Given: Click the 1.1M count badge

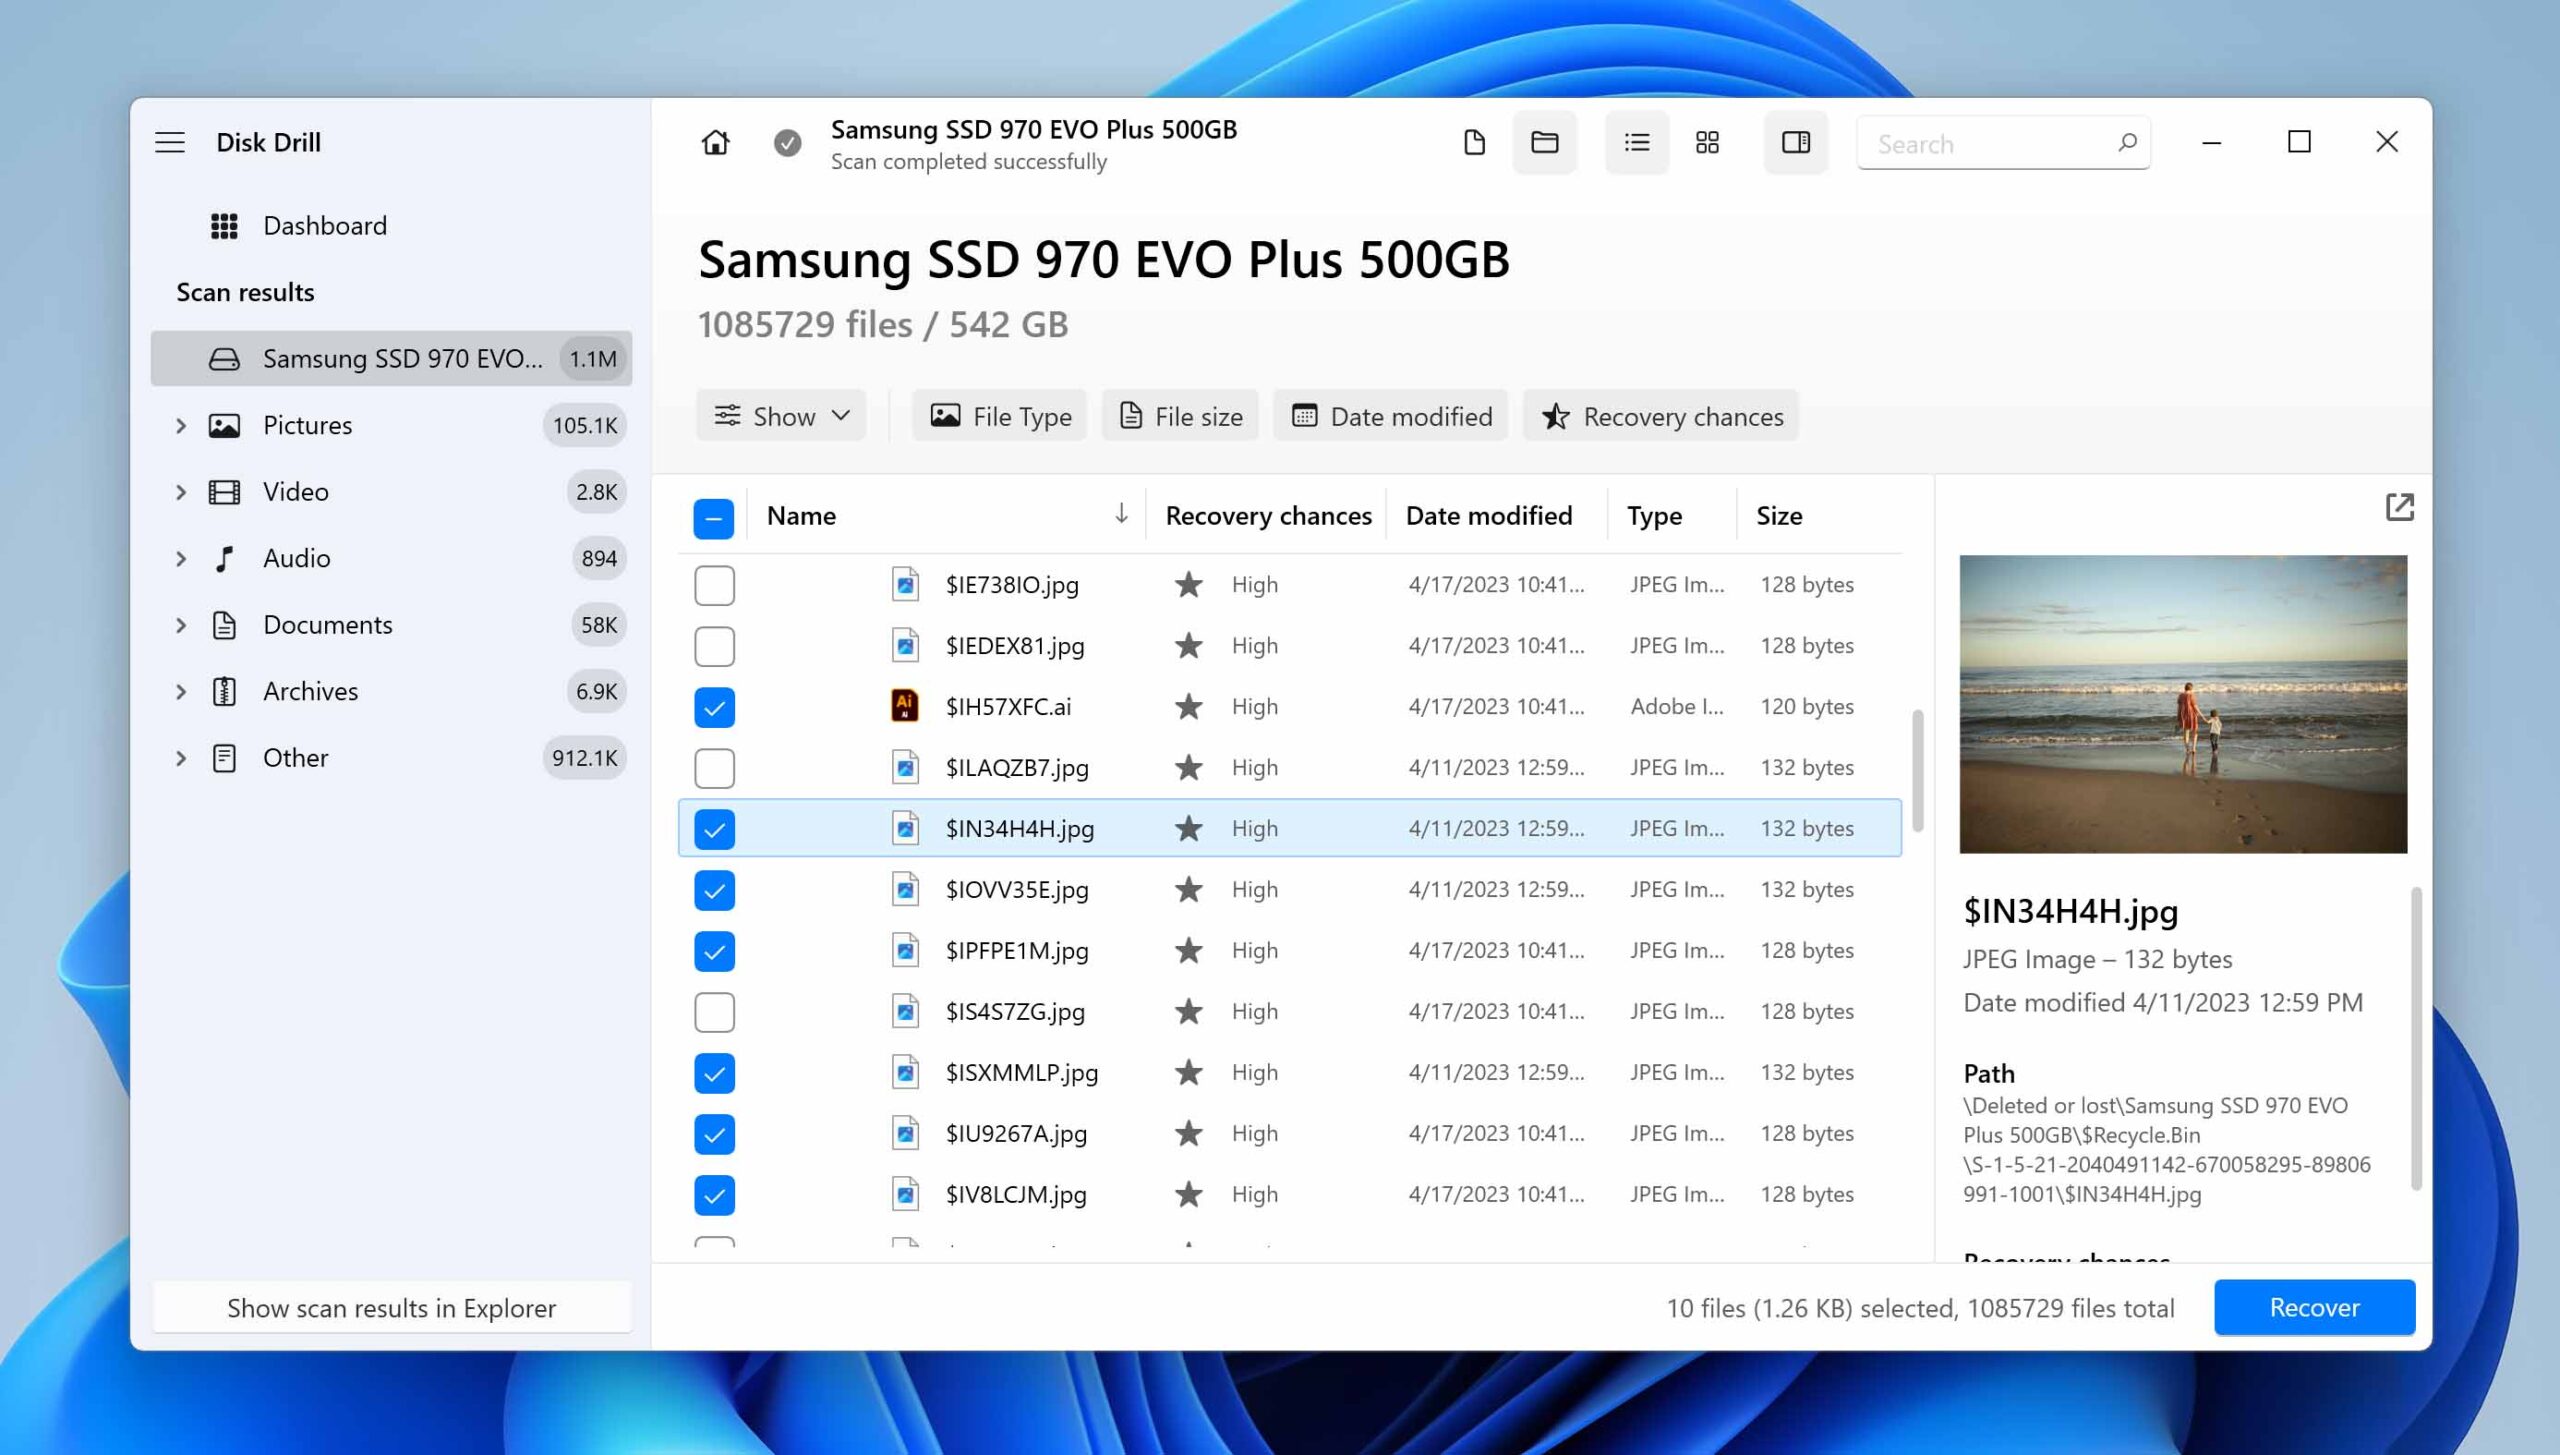Looking at the screenshot, I should click(x=593, y=358).
